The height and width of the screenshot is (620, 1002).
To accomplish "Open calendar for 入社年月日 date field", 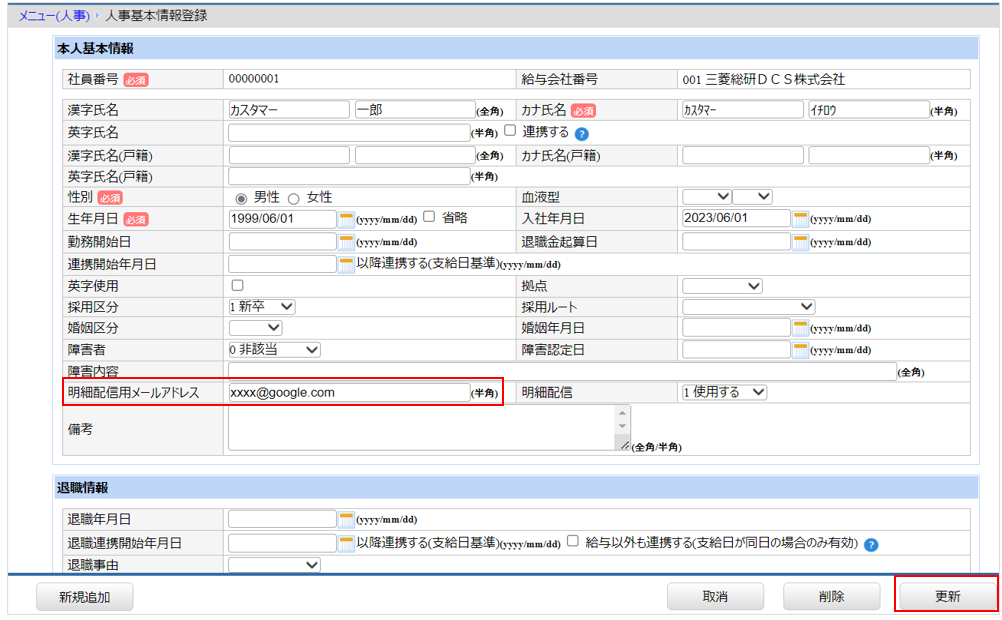I will coord(799,219).
